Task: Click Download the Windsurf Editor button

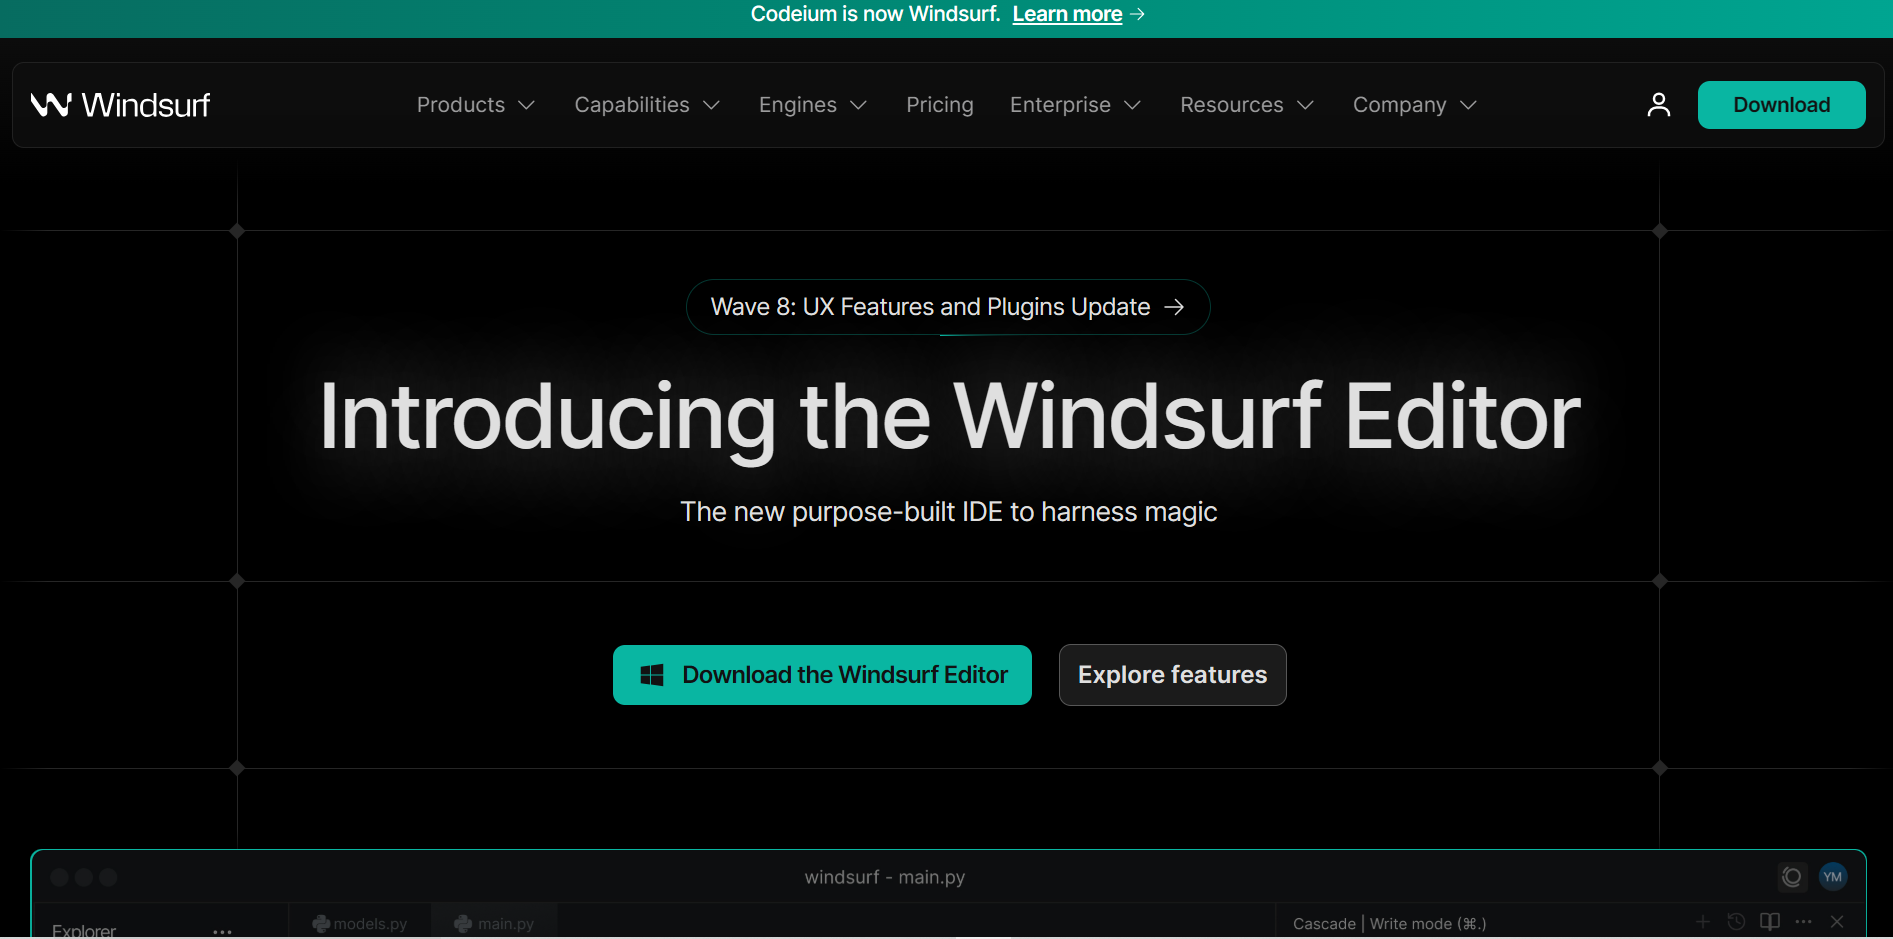Action: click(822, 675)
